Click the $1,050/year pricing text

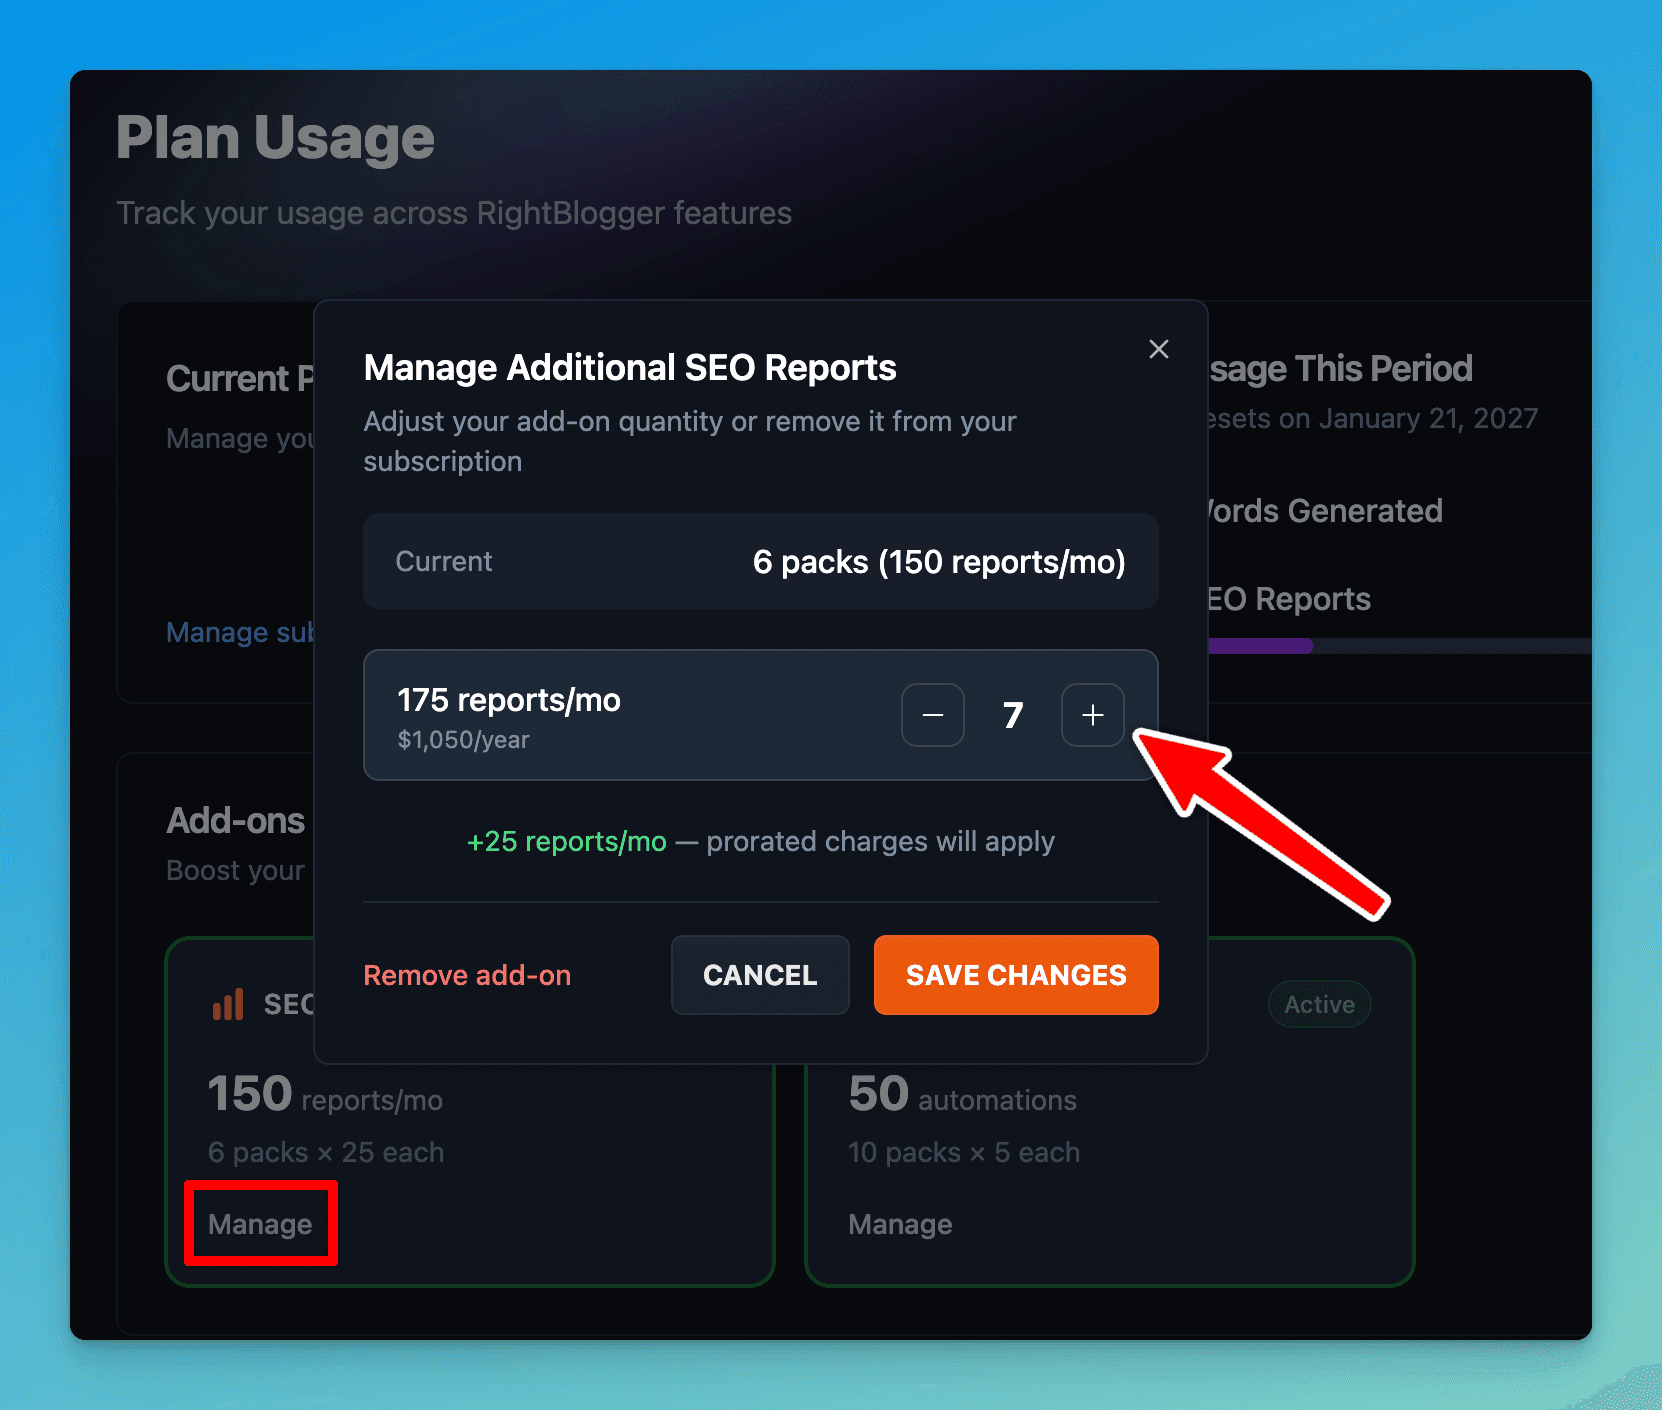463,740
